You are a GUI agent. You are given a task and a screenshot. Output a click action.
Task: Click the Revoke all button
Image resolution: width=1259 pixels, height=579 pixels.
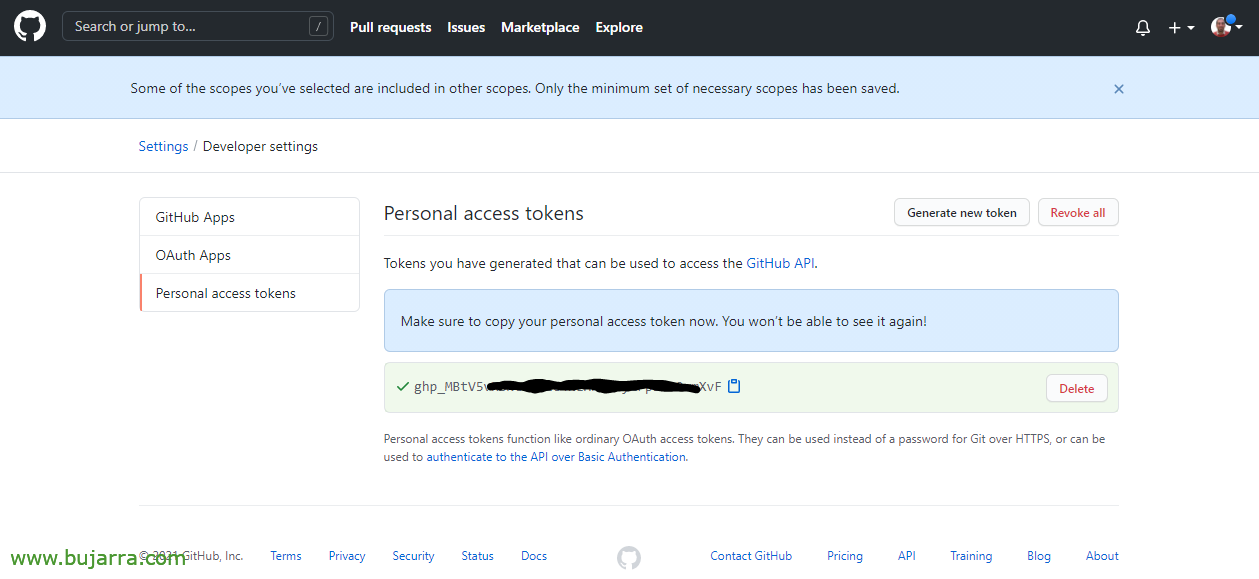[x=1078, y=212]
